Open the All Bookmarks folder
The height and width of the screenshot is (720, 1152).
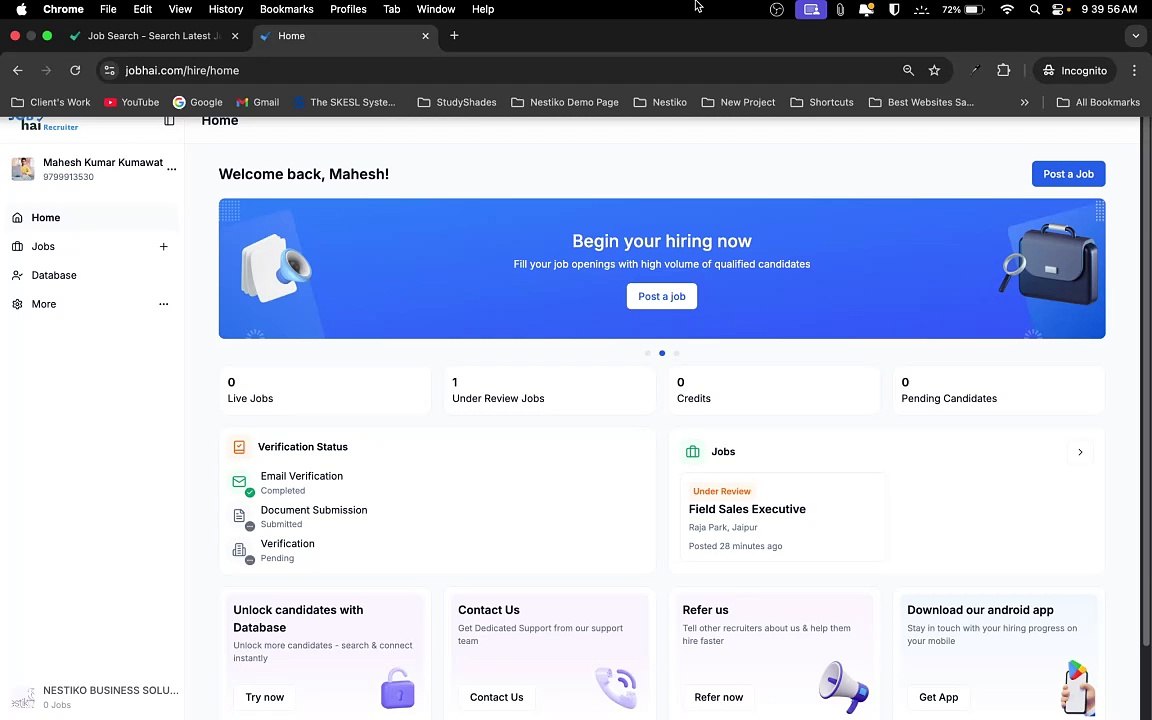(x=1098, y=102)
